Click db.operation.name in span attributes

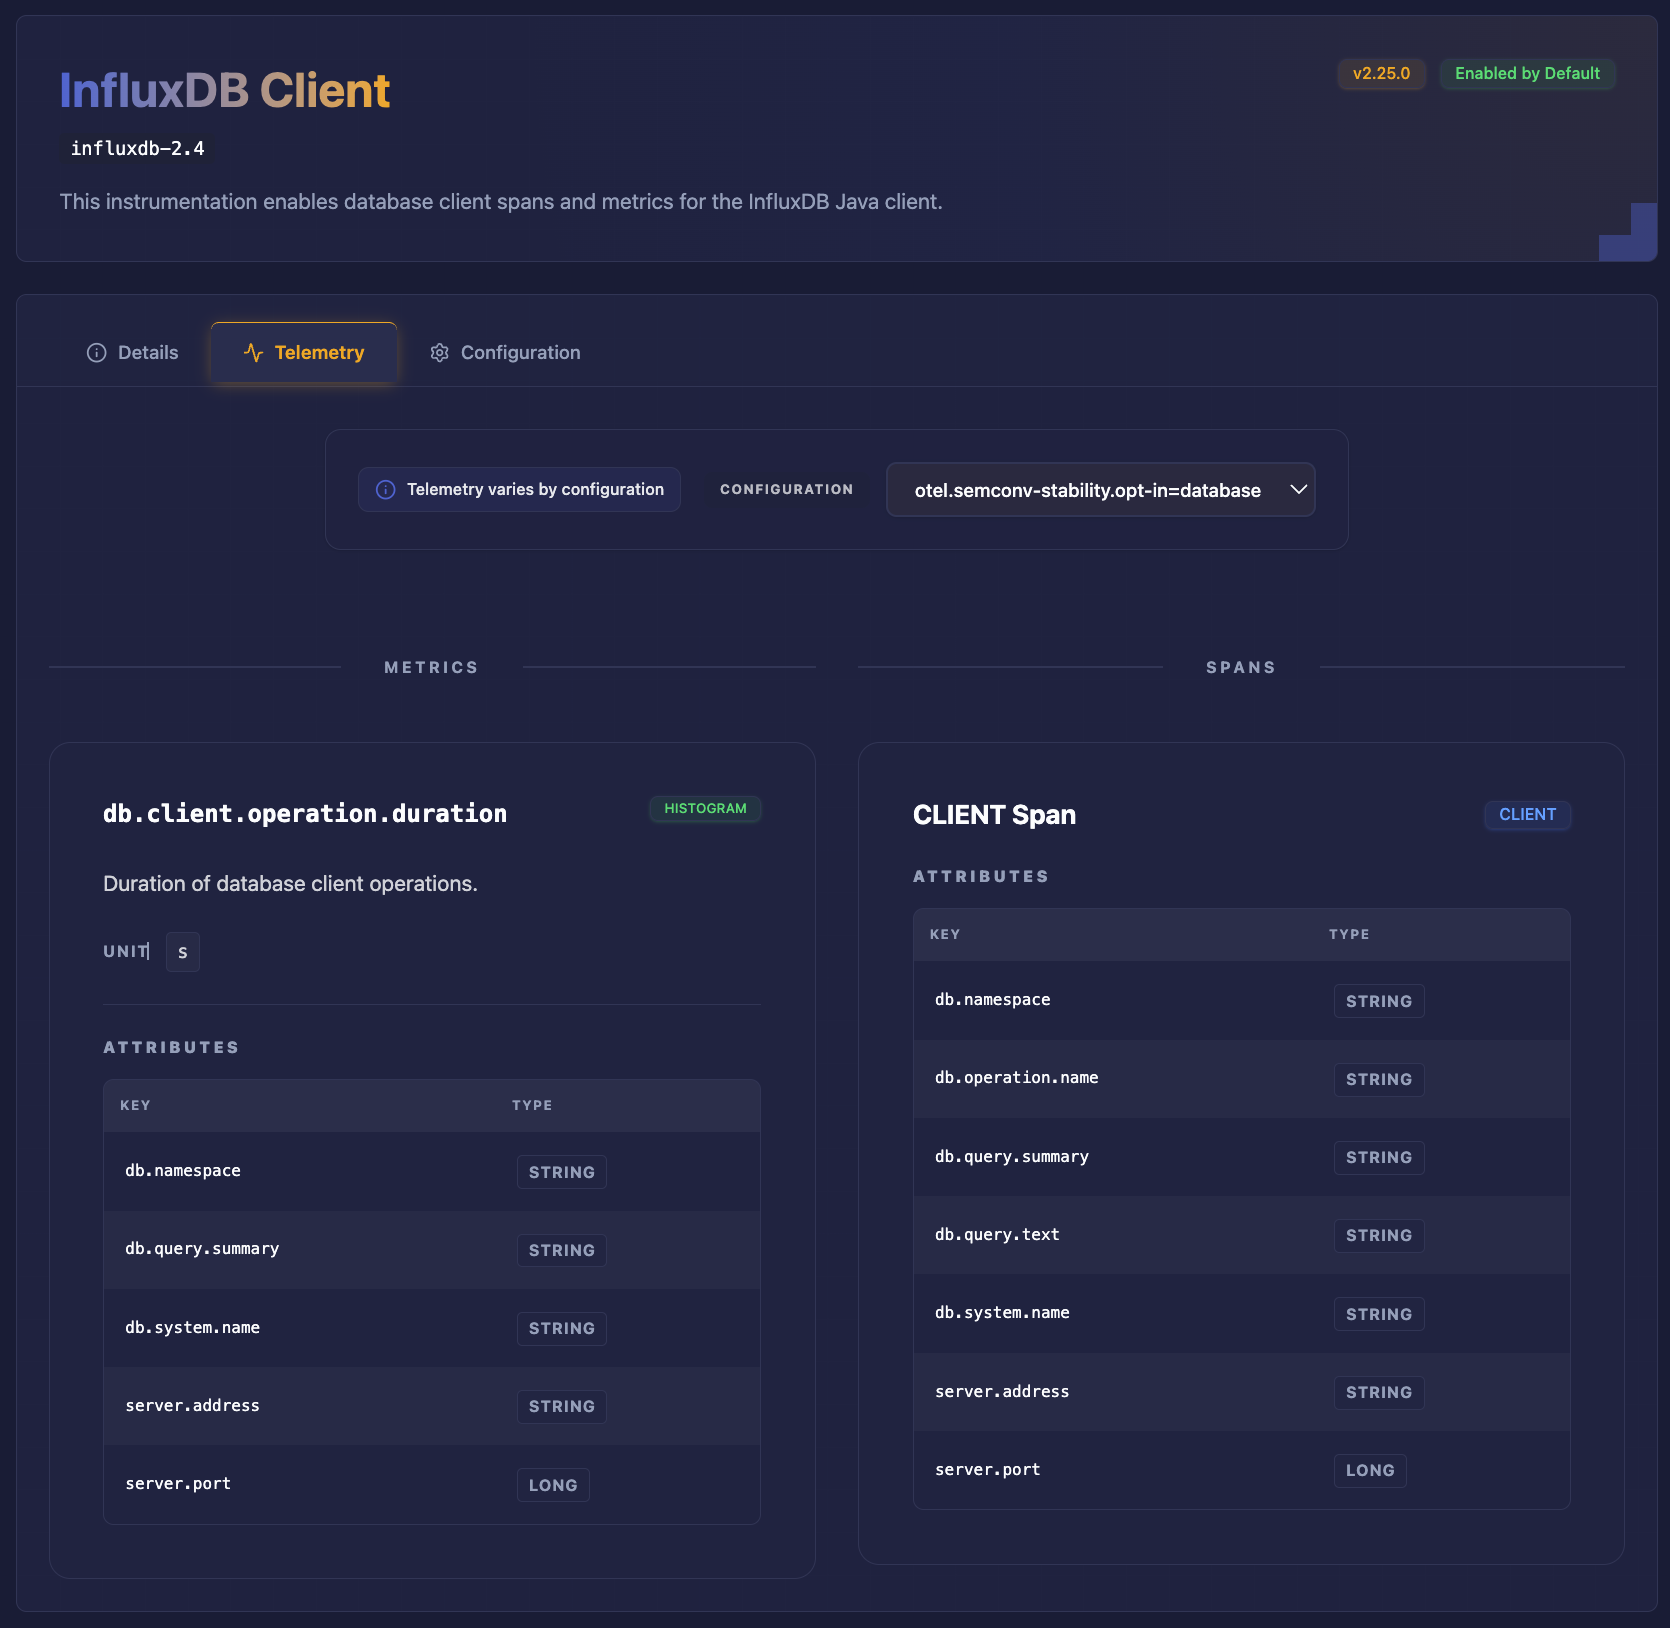pos(1016,1078)
